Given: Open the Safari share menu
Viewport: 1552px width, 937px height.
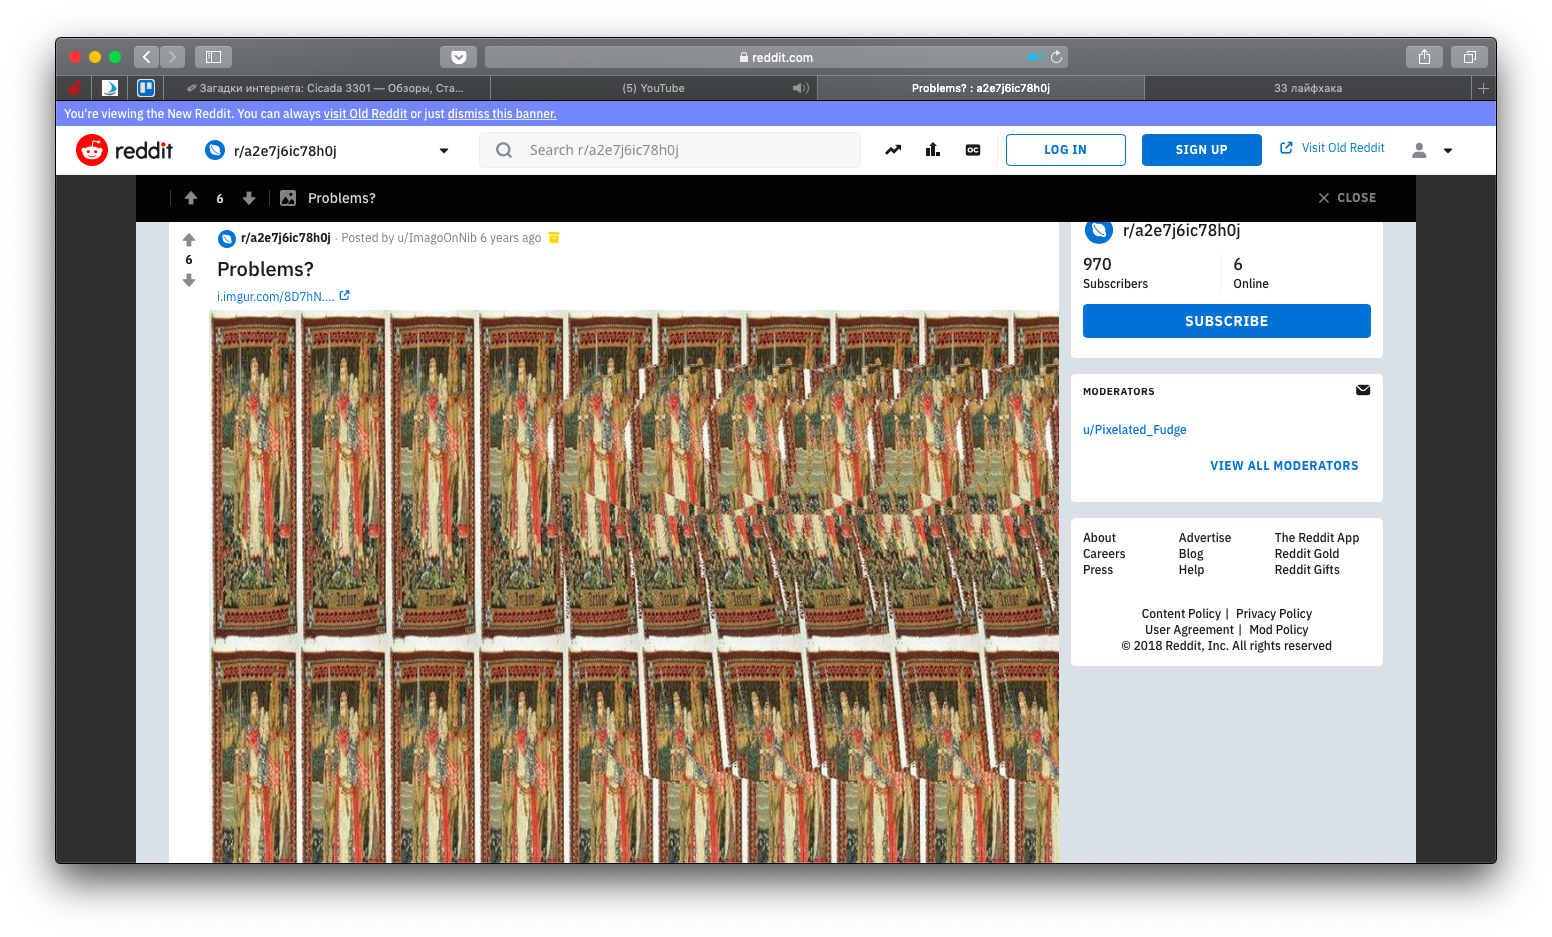Looking at the screenshot, I should [1424, 57].
